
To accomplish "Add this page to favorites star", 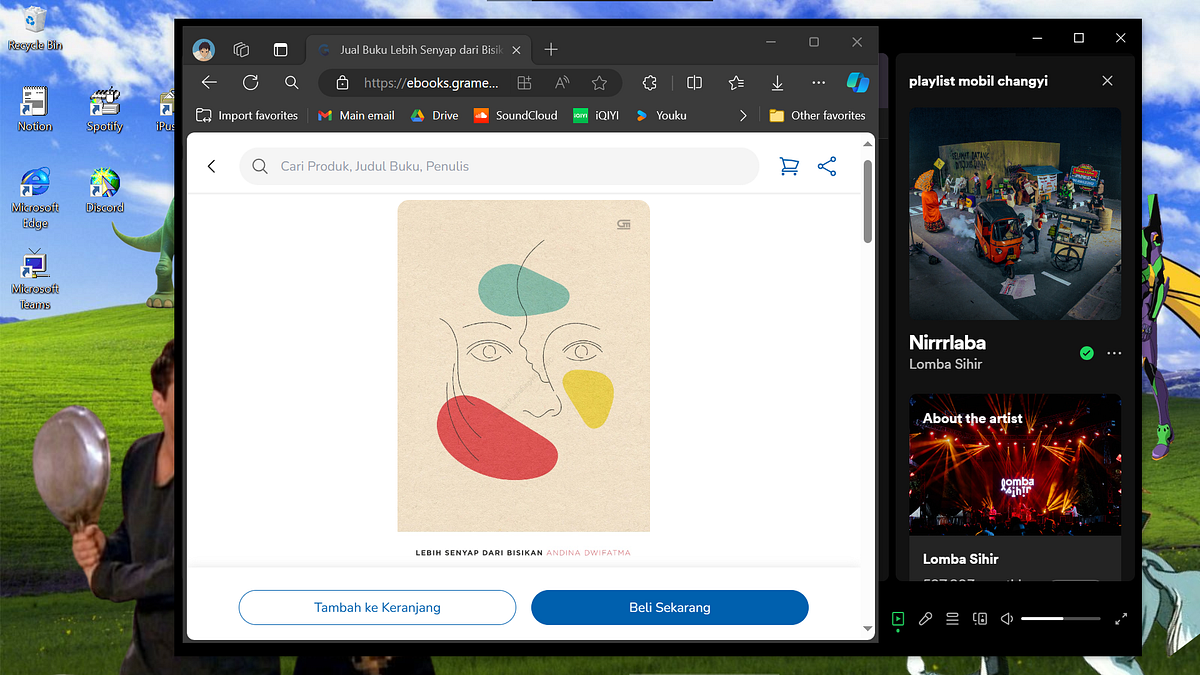I will click(599, 83).
